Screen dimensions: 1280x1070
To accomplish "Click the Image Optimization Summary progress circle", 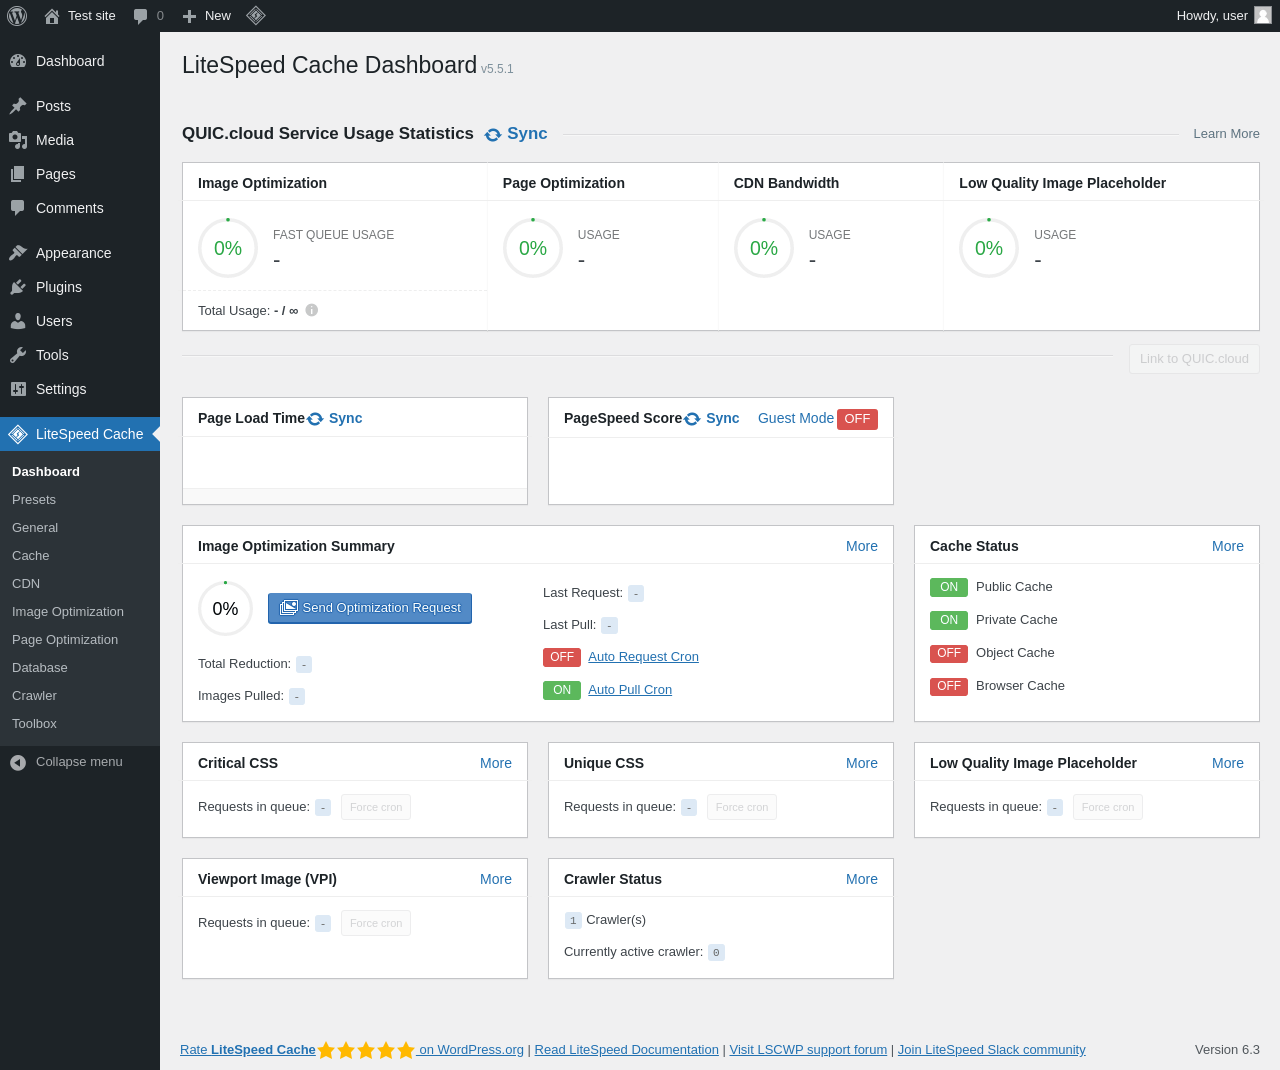I will click(225, 609).
